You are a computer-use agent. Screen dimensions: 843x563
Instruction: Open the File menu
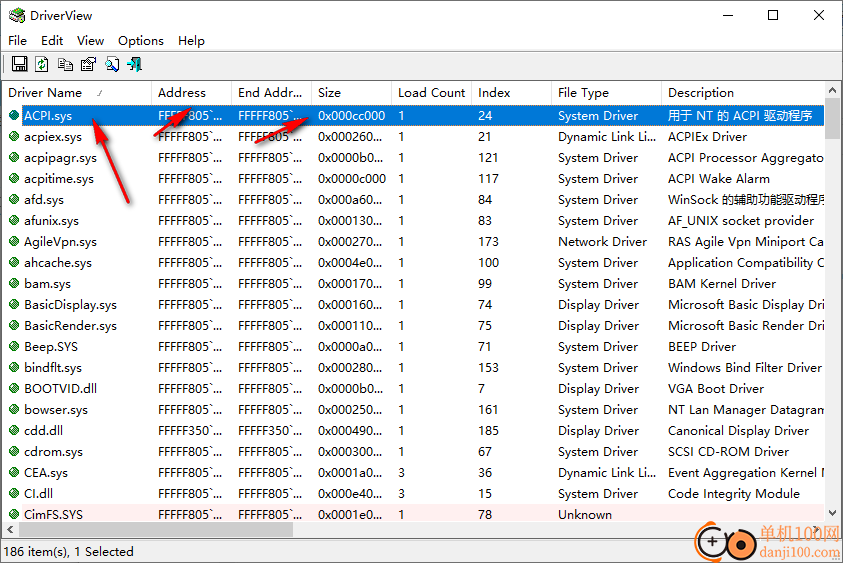coord(17,41)
